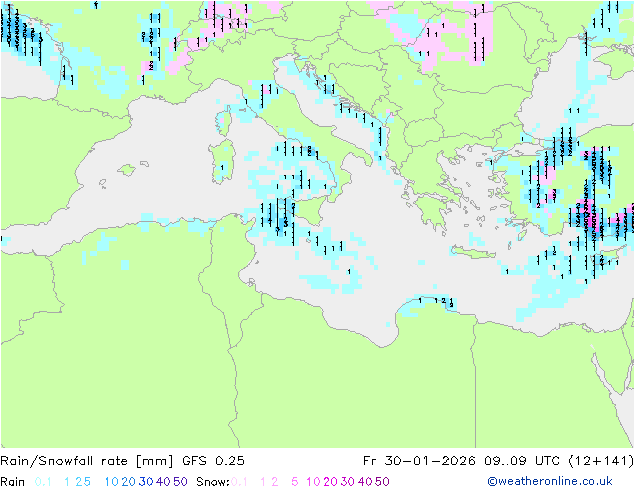Image resolution: width=634 pixels, height=490 pixels.
Task: Pick the Snow legend 40 value
Action: (365, 482)
